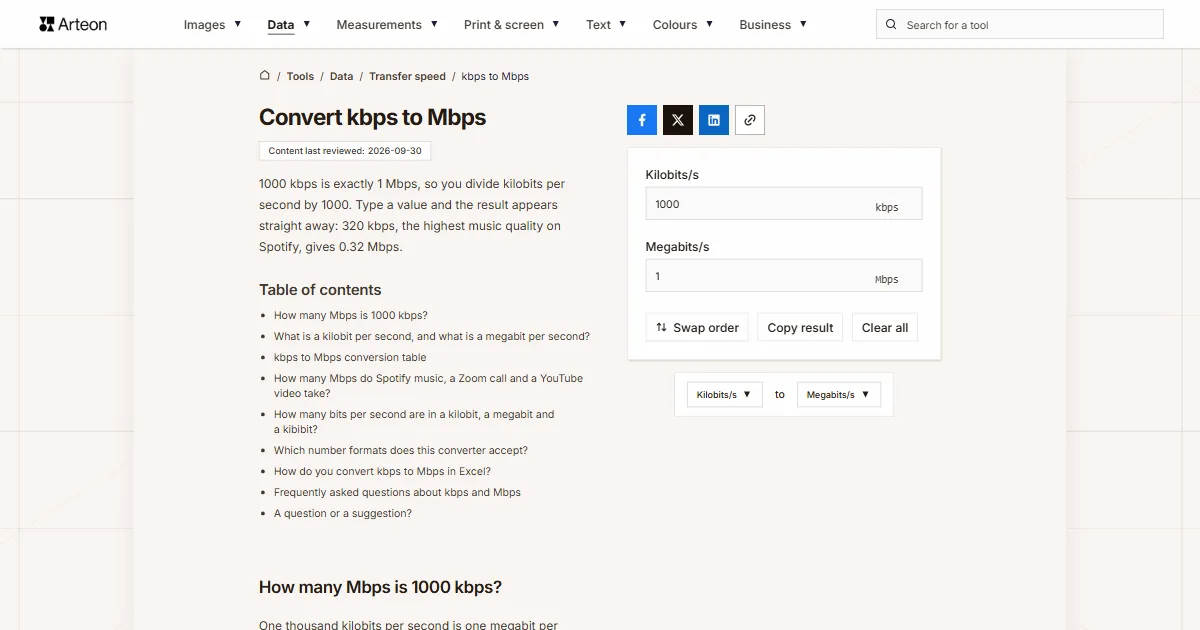Click 'kbps to Mbps' breadcrumb text

pyautogui.click(x=495, y=76)
